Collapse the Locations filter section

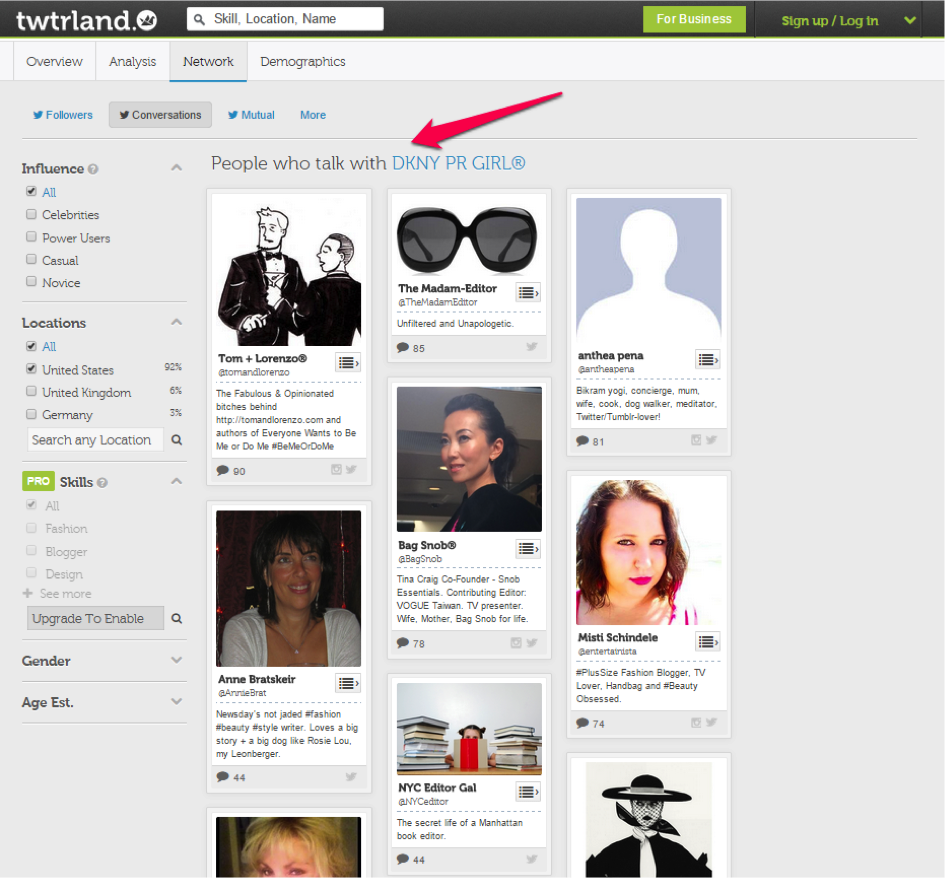(176, 322)
